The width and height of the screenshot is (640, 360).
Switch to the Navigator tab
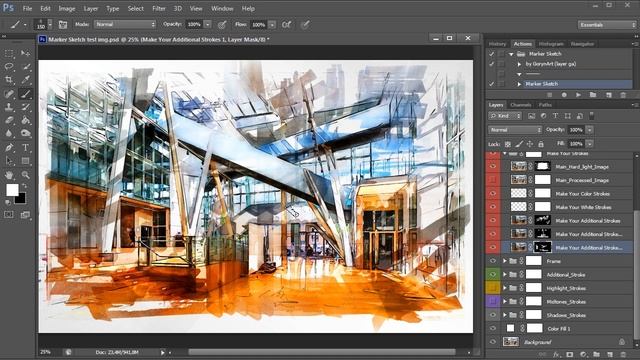tap(582, 44)
